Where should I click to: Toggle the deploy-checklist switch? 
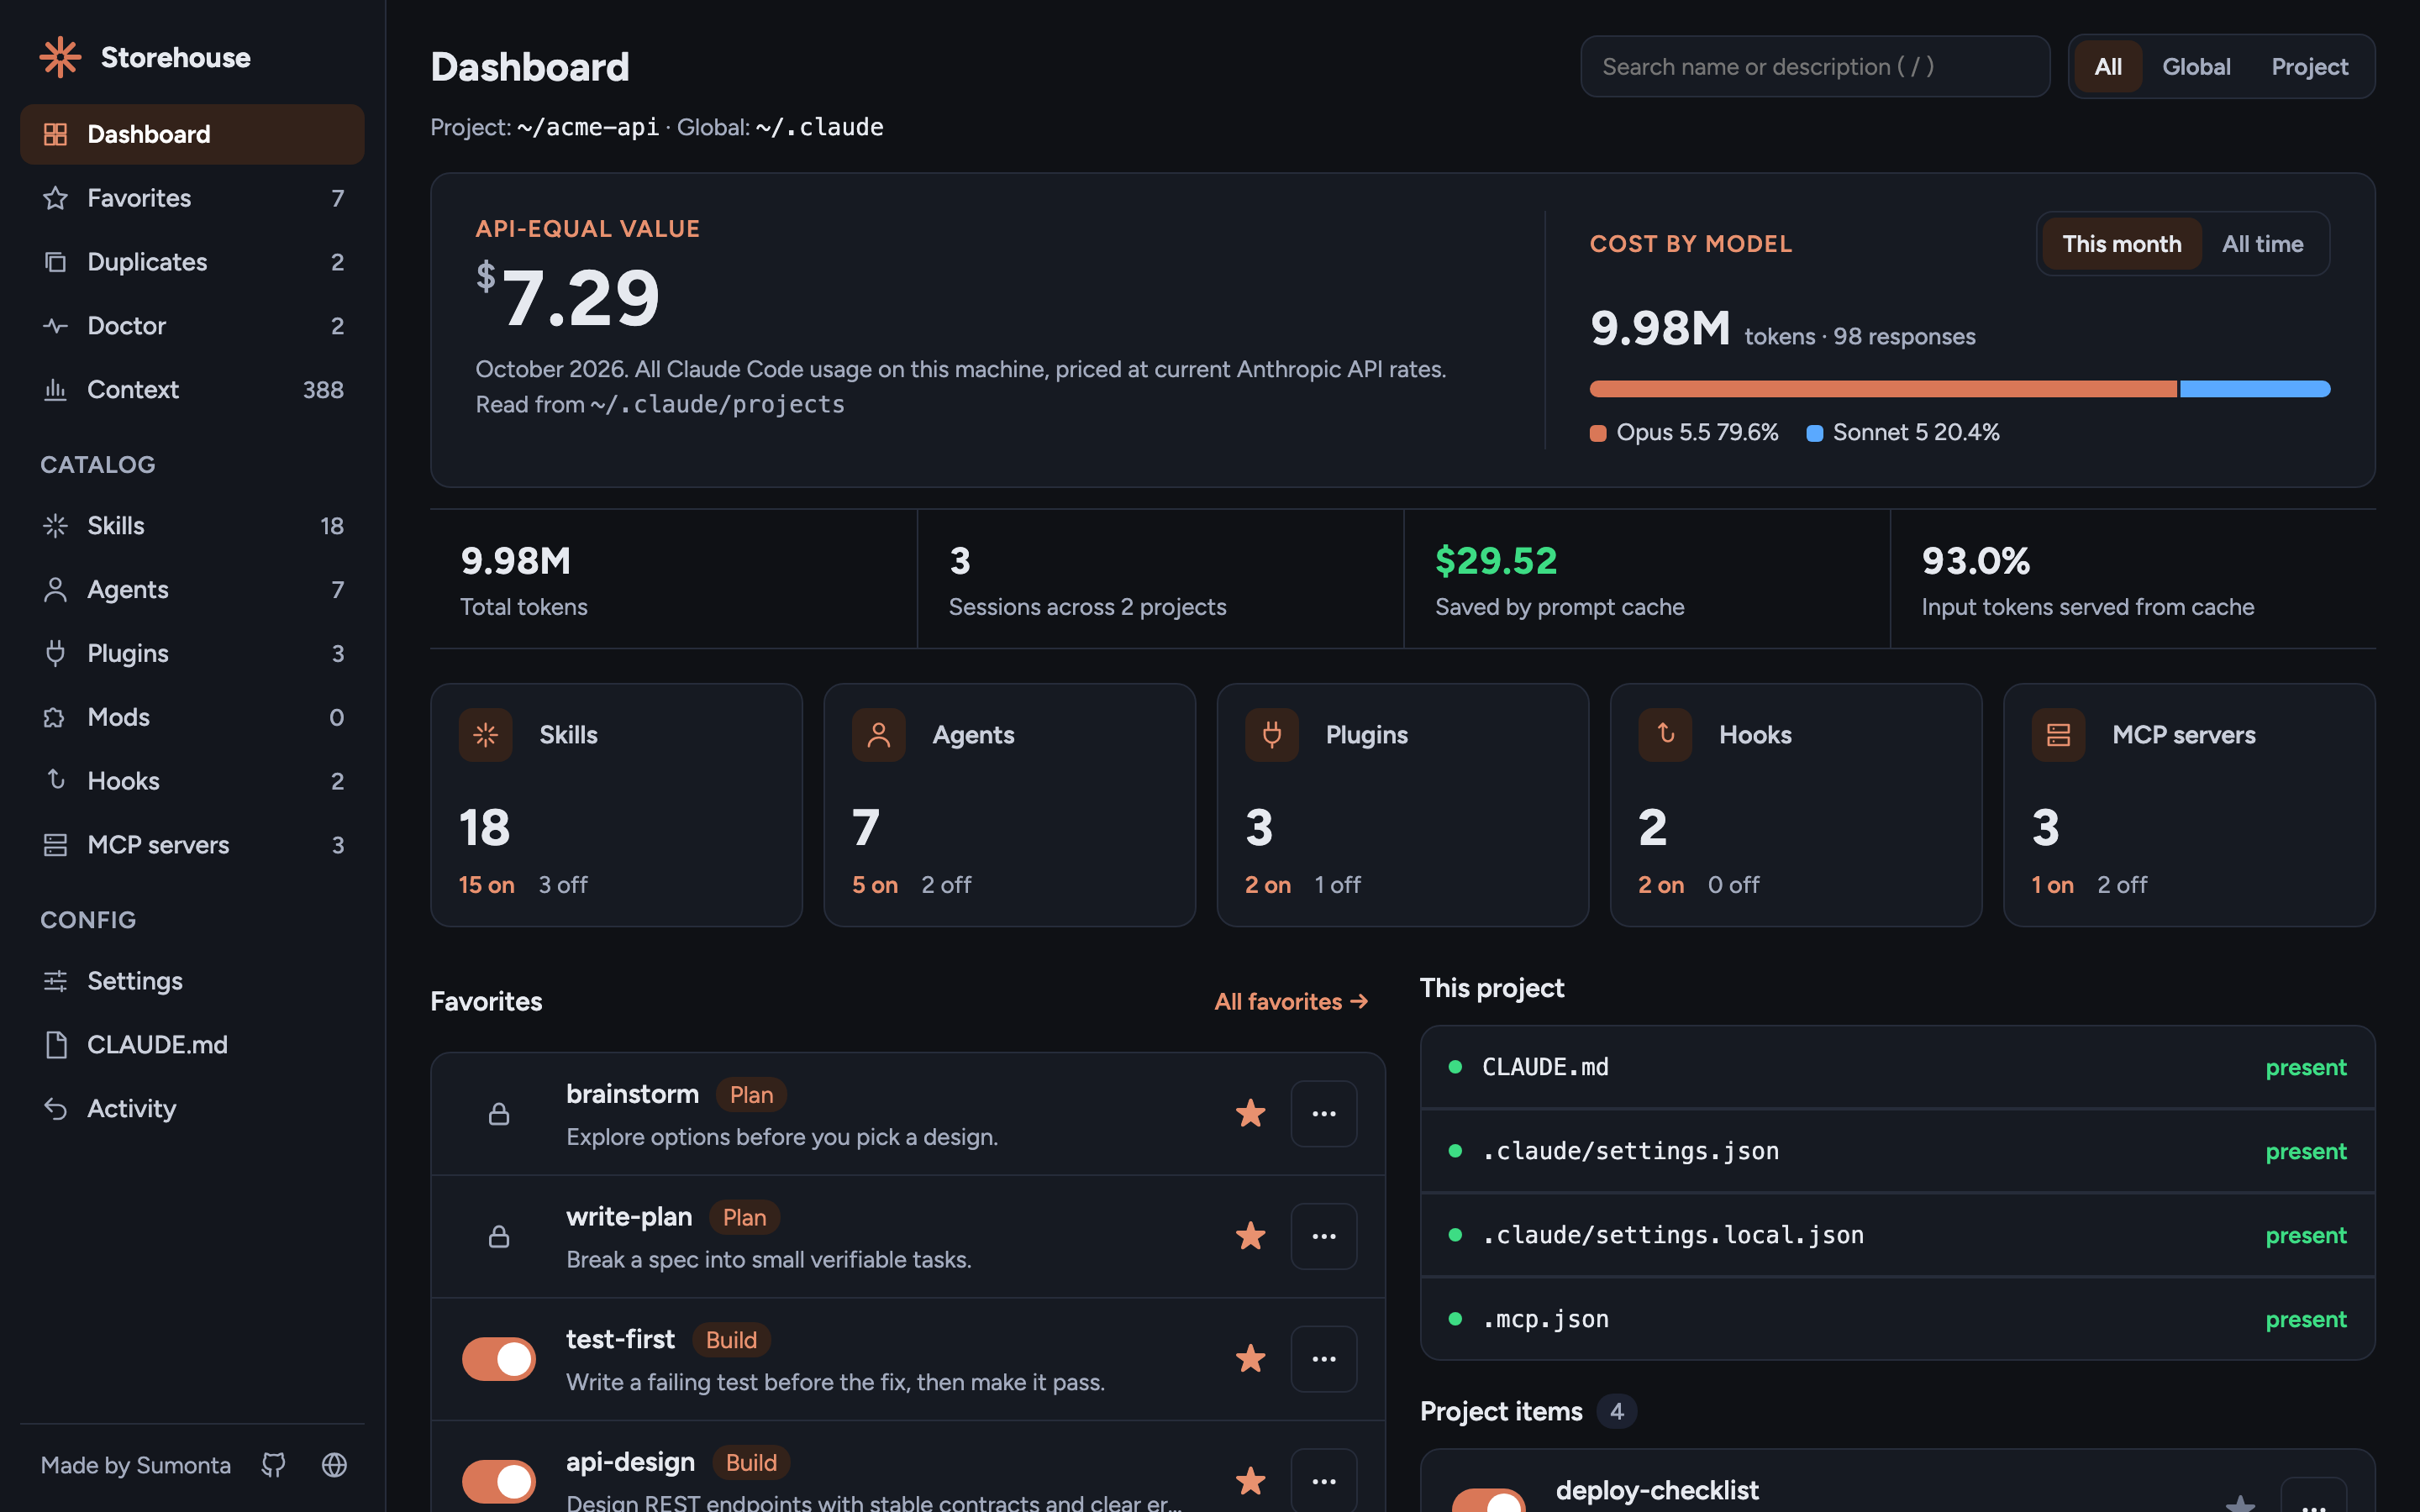coord(1489,1500)
